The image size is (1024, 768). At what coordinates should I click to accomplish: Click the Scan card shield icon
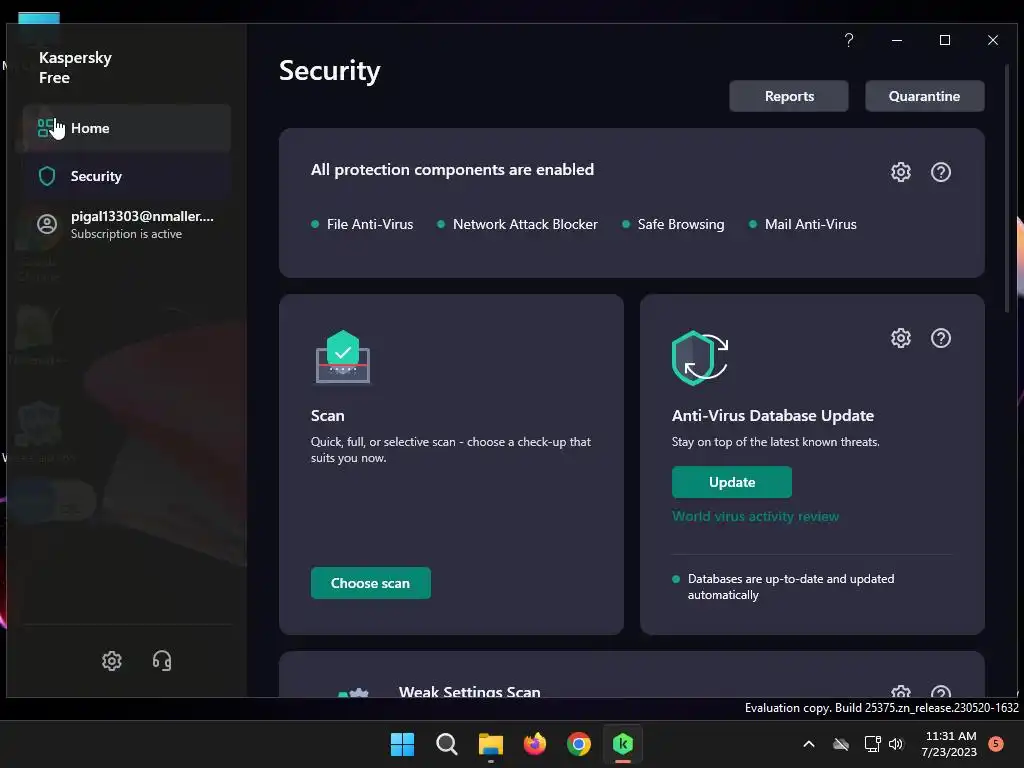(x=343, y=357)
